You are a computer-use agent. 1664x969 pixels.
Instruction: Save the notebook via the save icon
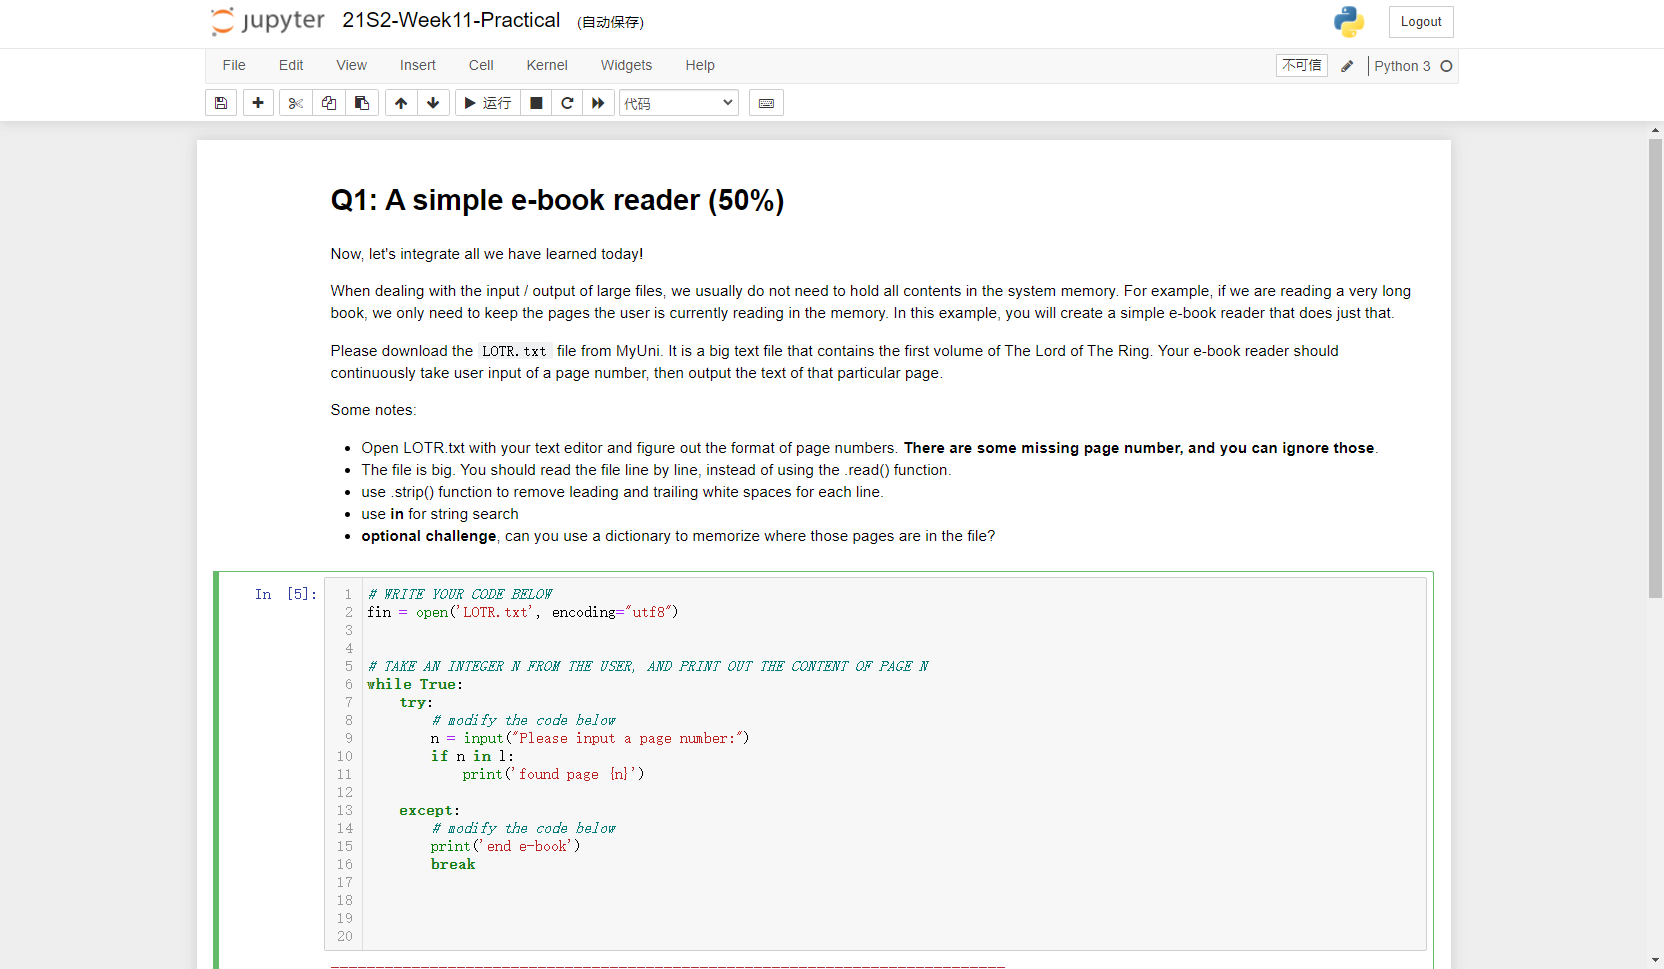[220, 102]
